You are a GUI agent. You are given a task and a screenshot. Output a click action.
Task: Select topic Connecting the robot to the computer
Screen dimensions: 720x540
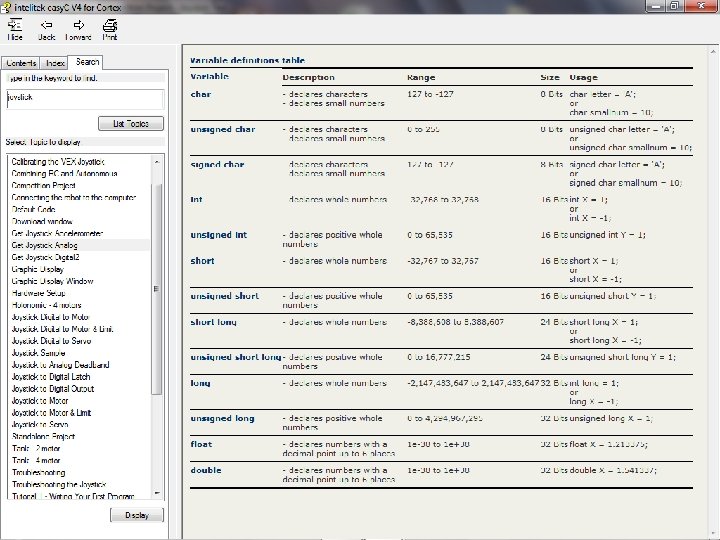pos(73,197)
